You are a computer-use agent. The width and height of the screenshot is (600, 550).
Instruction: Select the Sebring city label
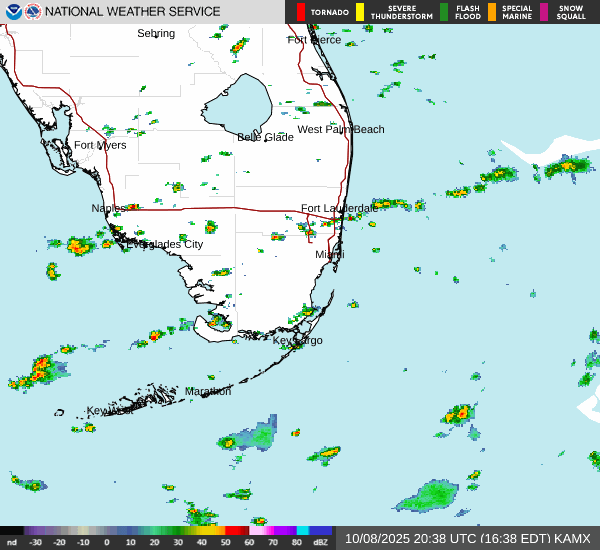[x=156, y=33]
